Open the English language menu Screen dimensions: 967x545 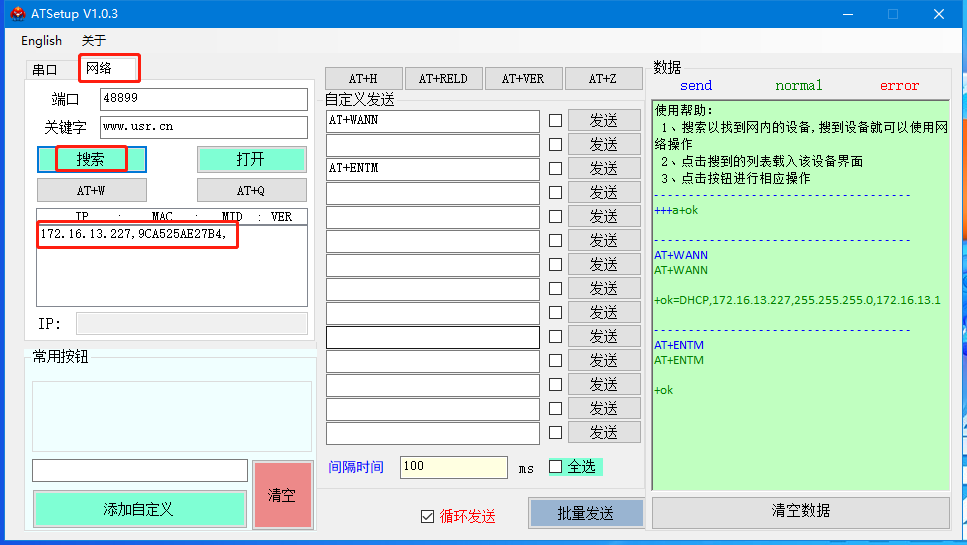[x=41, y=41]
